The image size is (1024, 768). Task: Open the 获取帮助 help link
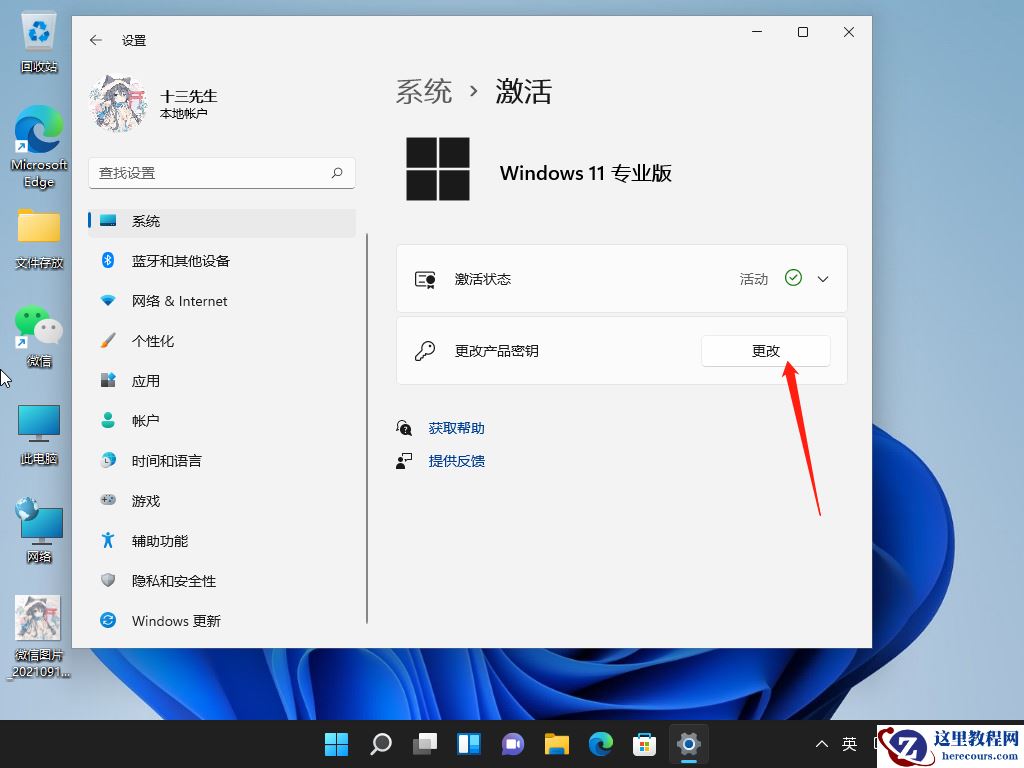tap(456, 427)
